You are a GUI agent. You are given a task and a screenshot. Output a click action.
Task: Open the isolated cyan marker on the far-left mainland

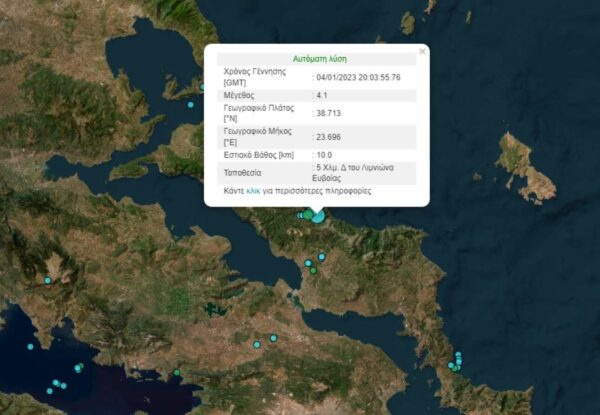pos(47,280)
